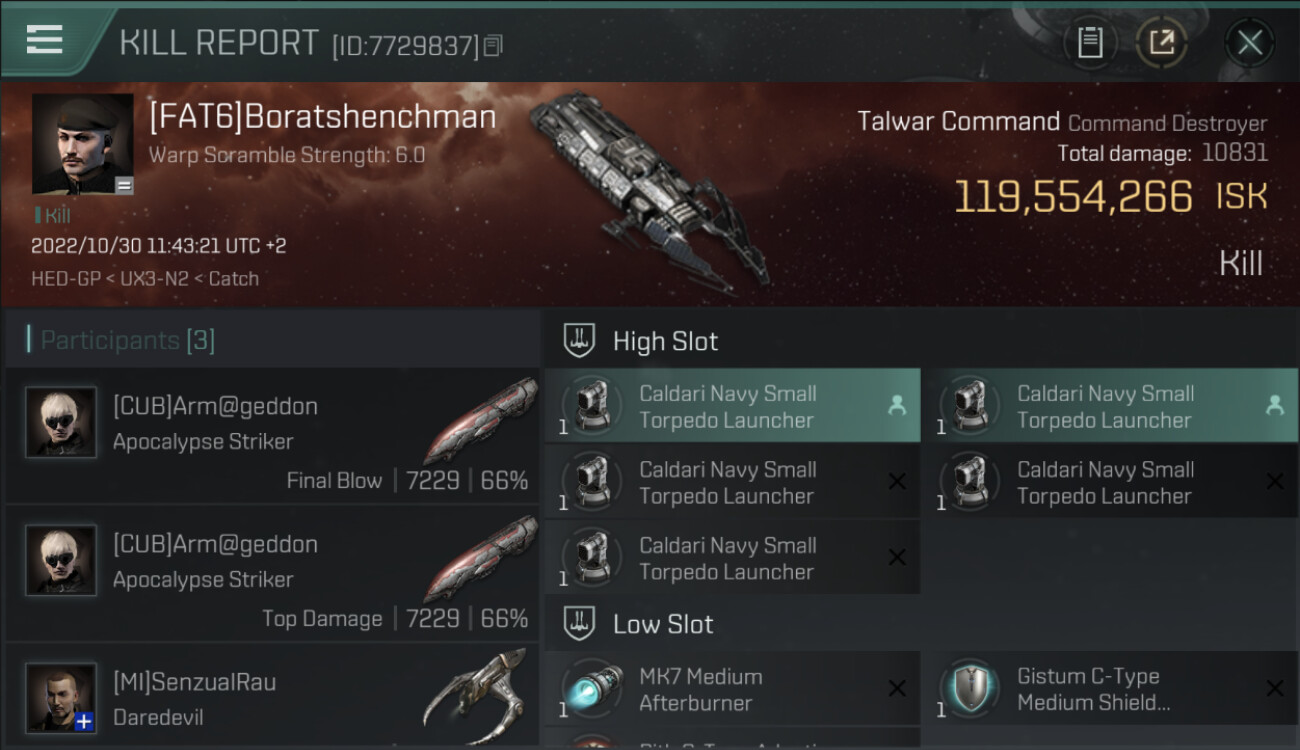Click the 119,554,266 ISK value
1300x750 pixels.
click(x=1073, y=197)
